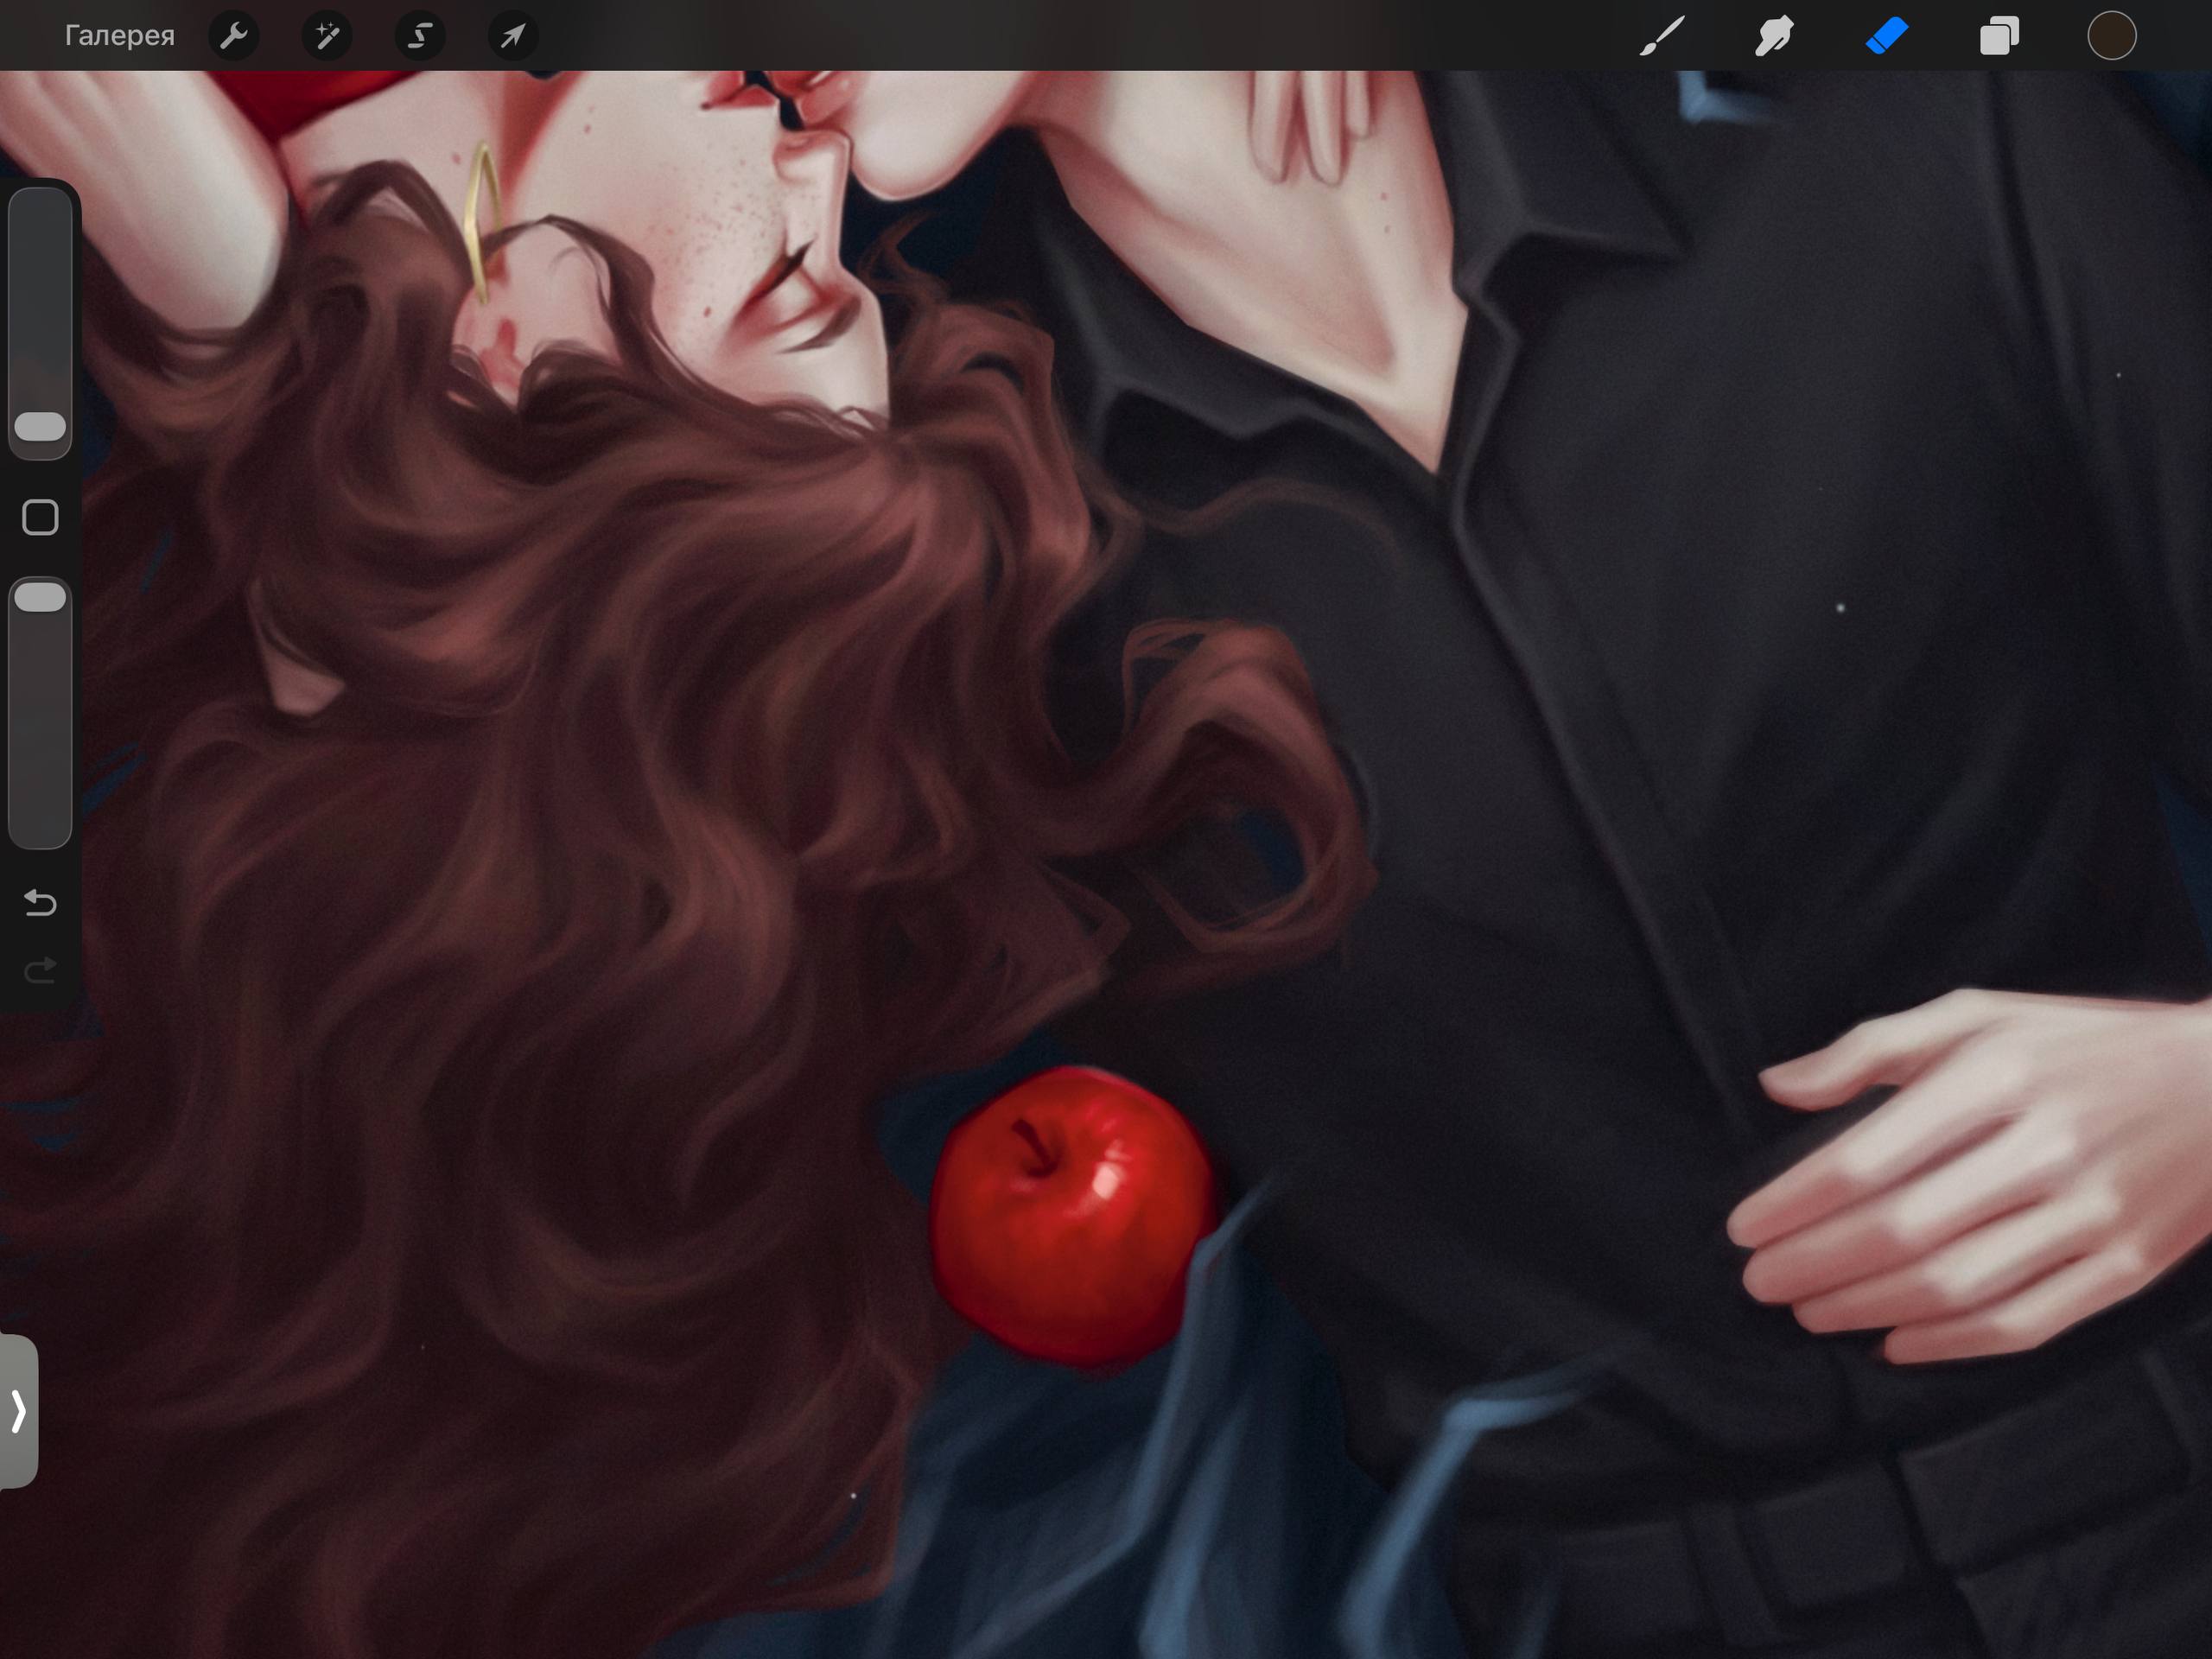Select the Brush tool
Viewport: 2212px width, 1659px height.
1662,36
